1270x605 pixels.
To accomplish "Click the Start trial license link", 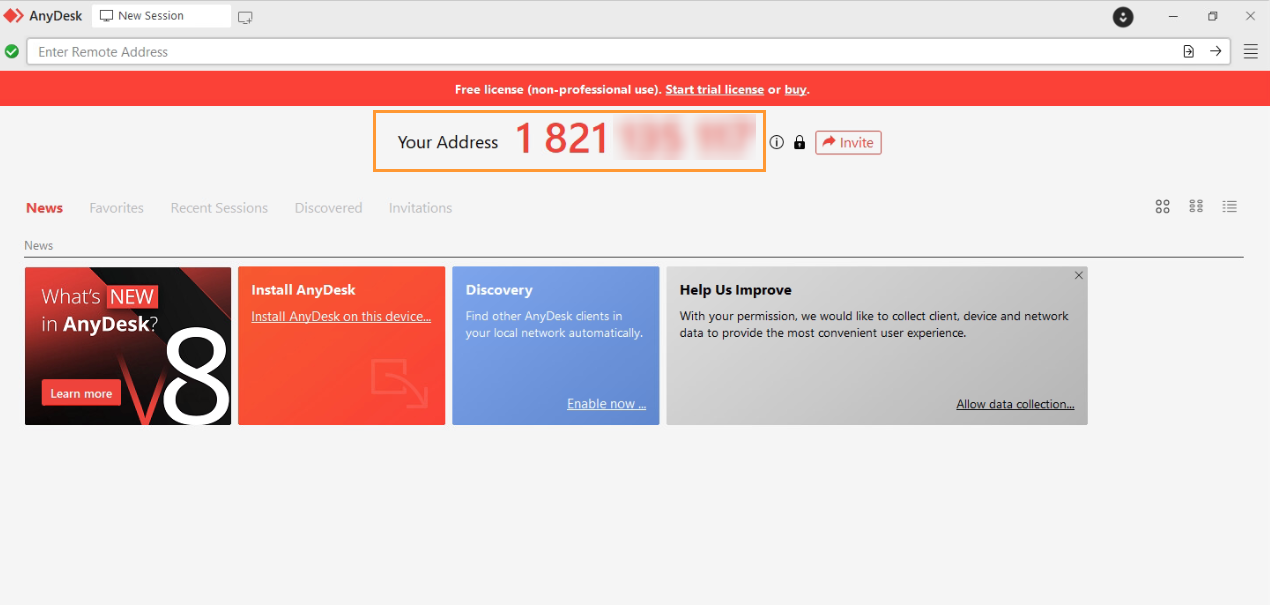I will click(x=714, y=89).
